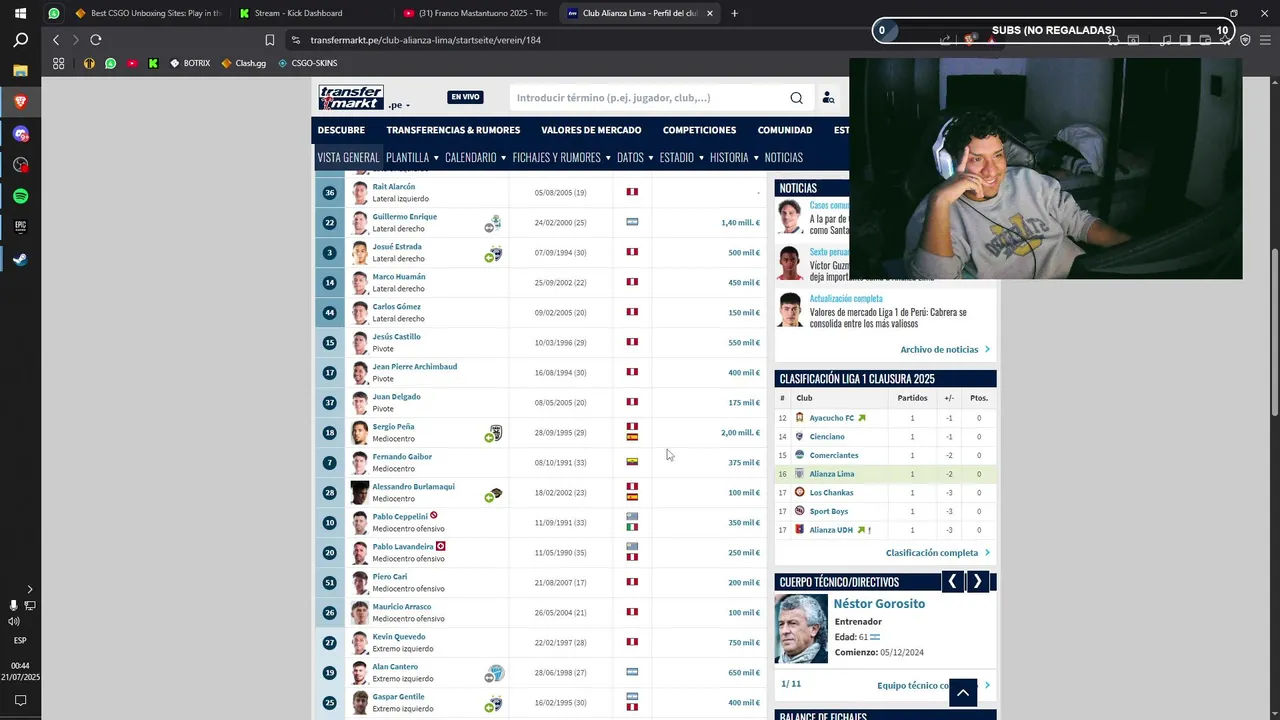
Task: Open BOTRIX bookmark
Action: 190,63
